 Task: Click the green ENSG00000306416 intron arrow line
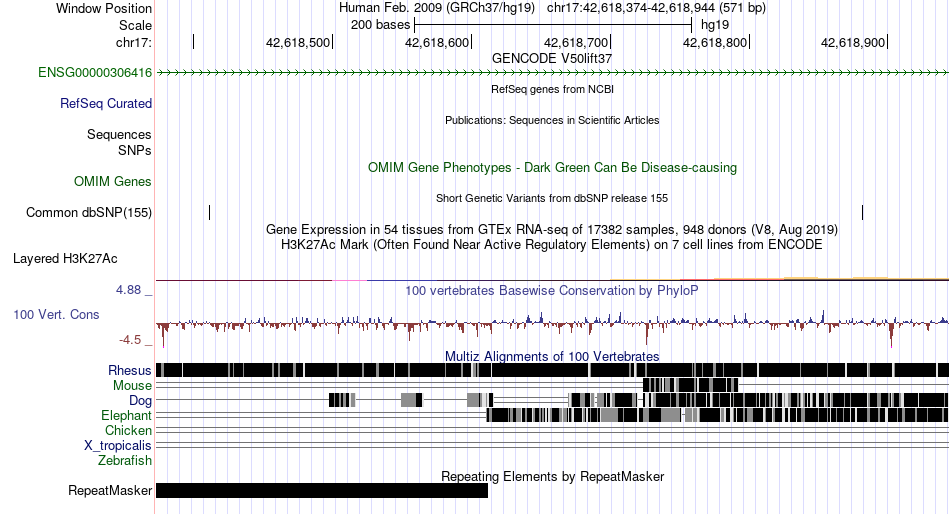pos(552,73)
